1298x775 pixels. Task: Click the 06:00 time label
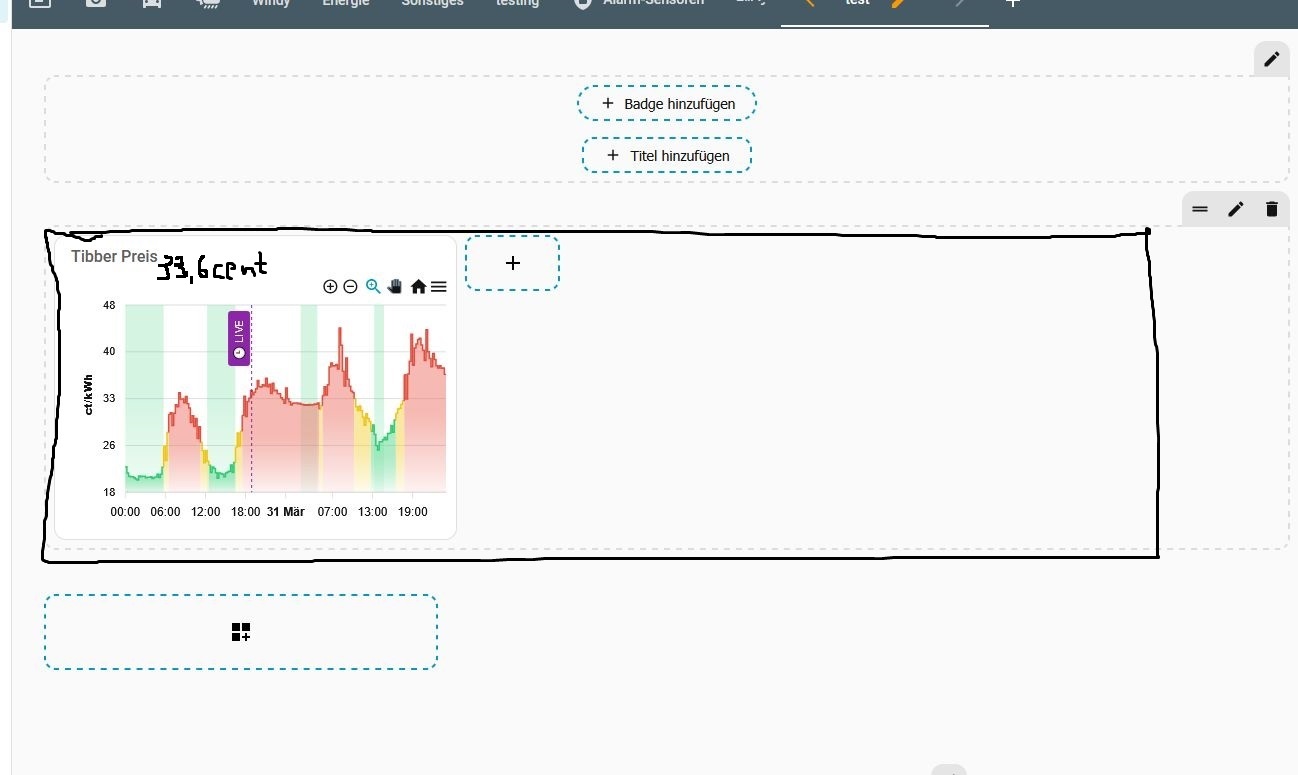[165, 512]
